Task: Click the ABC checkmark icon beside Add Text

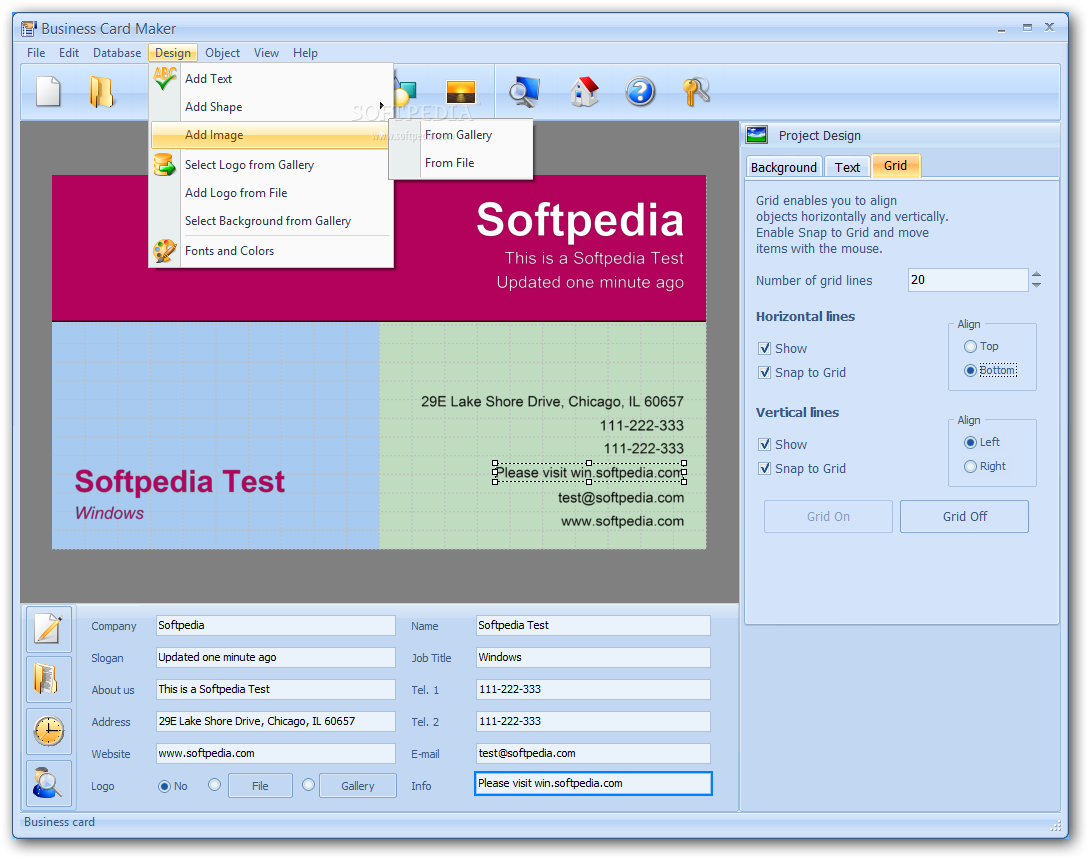Action: 165,78
